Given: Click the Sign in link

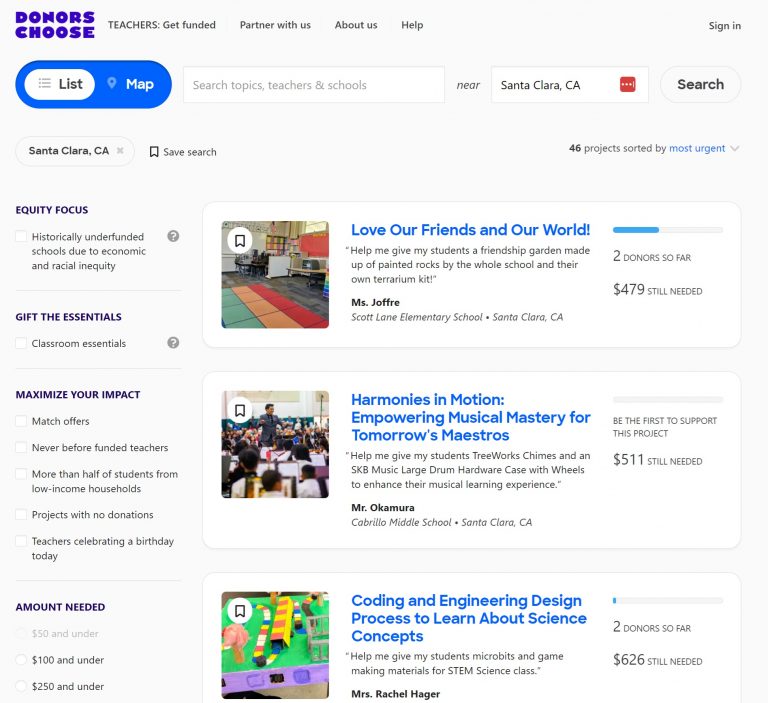Looking at the screenshot, I should click(724, 26).
